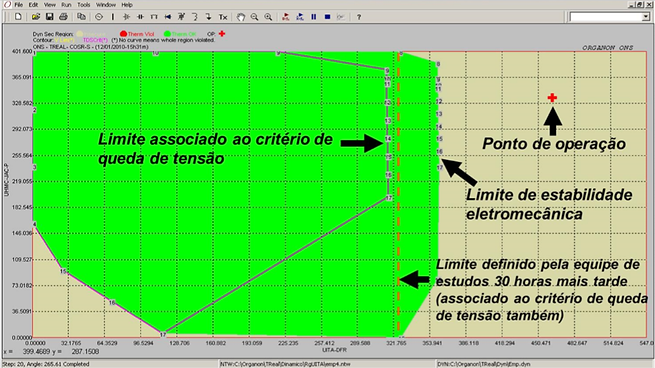Viewport: 655px width, 368px height.
Task: Click the 'ORGANON ONS' chart label
Action: tap(608, 48)
